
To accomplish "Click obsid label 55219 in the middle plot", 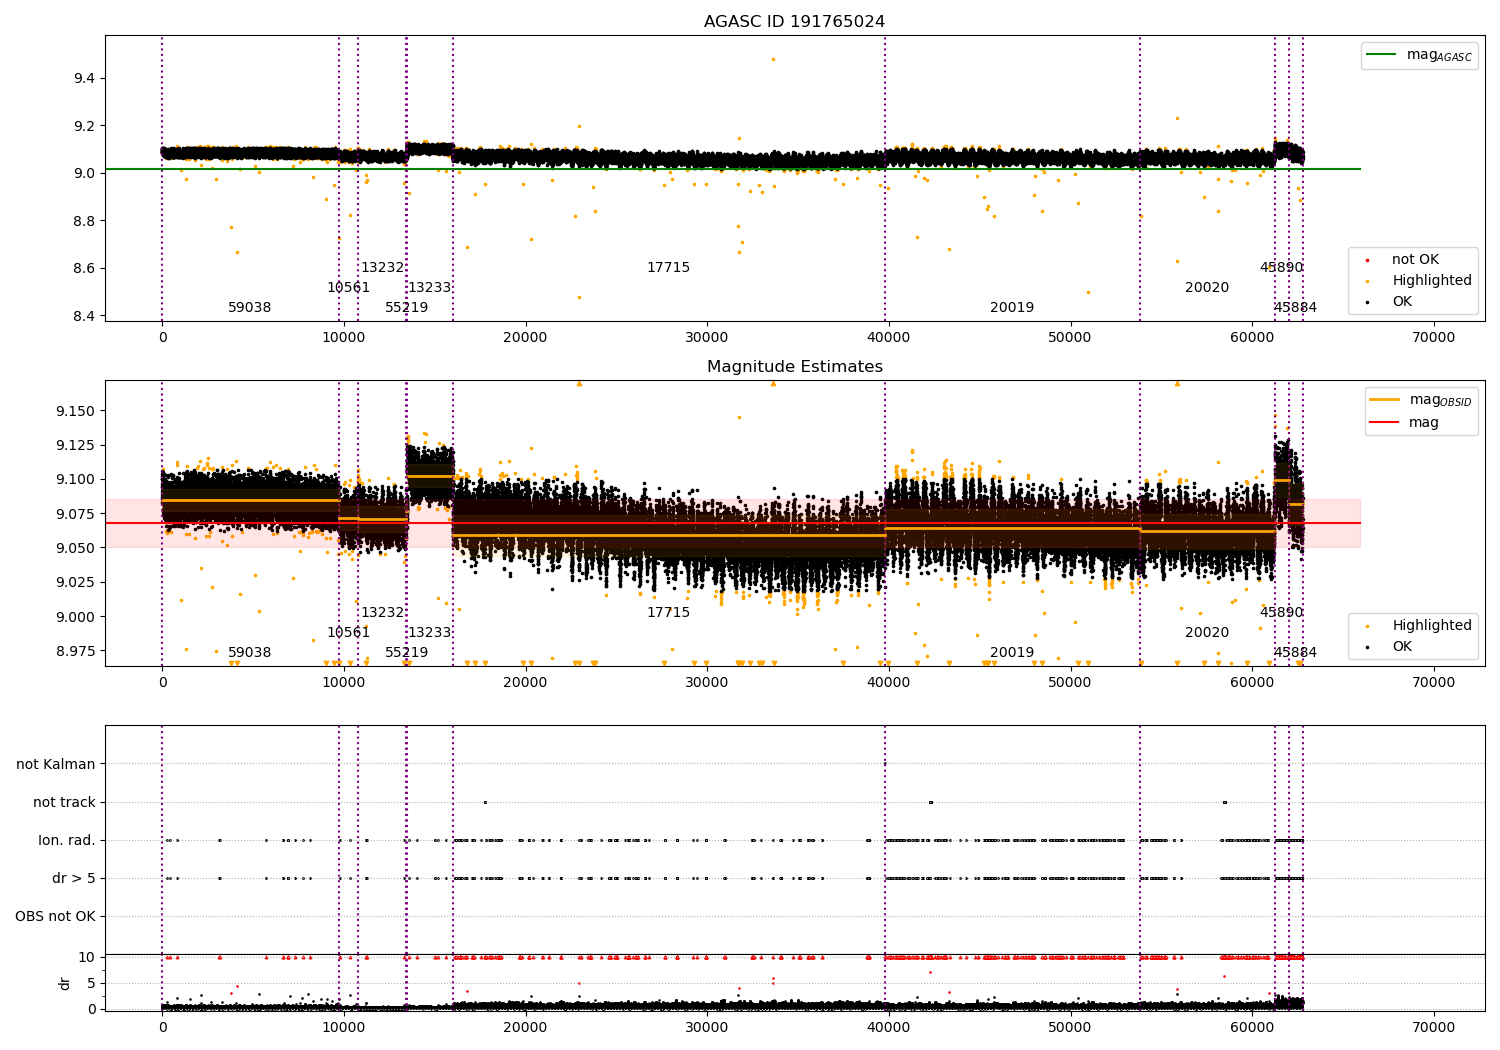I will 406,653.
